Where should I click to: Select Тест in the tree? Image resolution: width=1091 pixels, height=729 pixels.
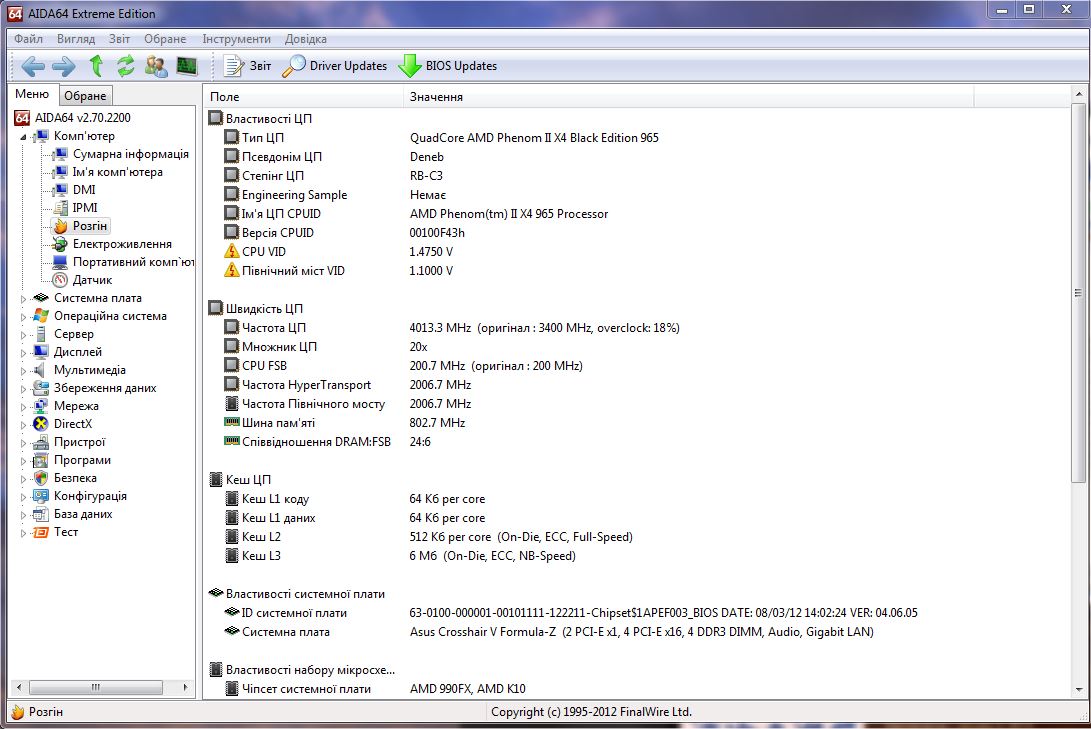tap(56, 532)
